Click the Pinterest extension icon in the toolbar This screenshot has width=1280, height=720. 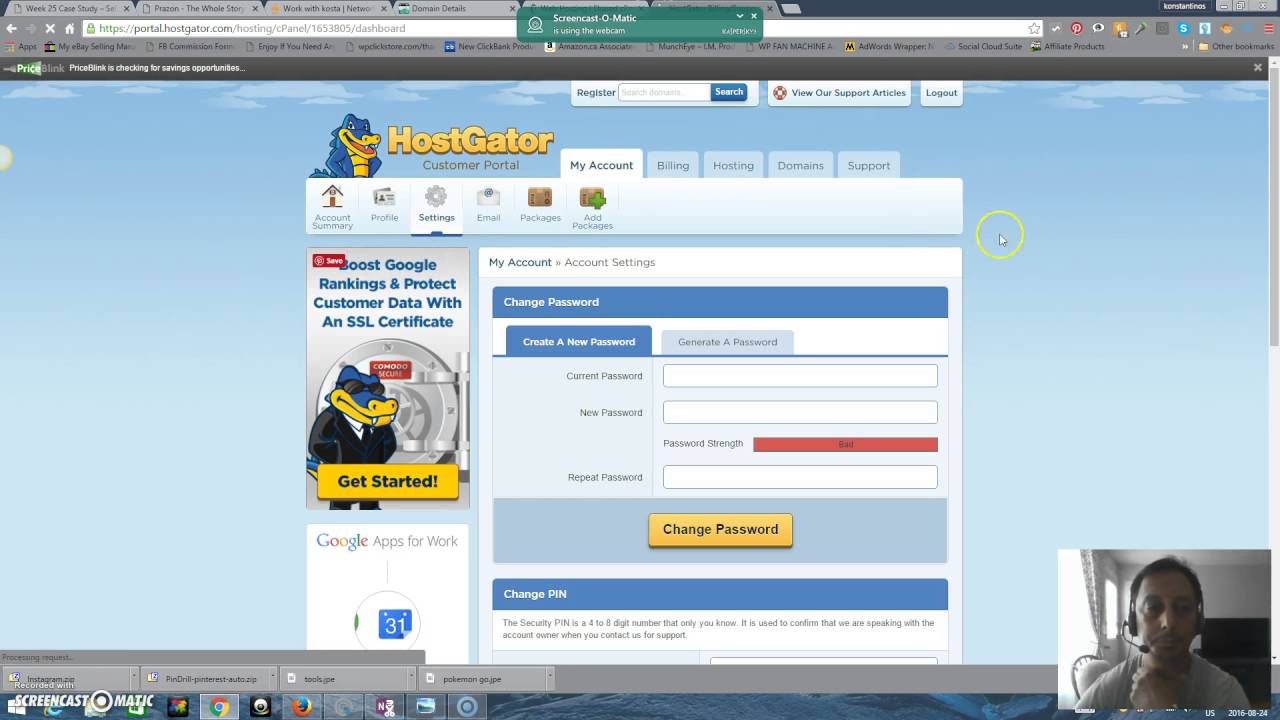[x=1077, y=28]
